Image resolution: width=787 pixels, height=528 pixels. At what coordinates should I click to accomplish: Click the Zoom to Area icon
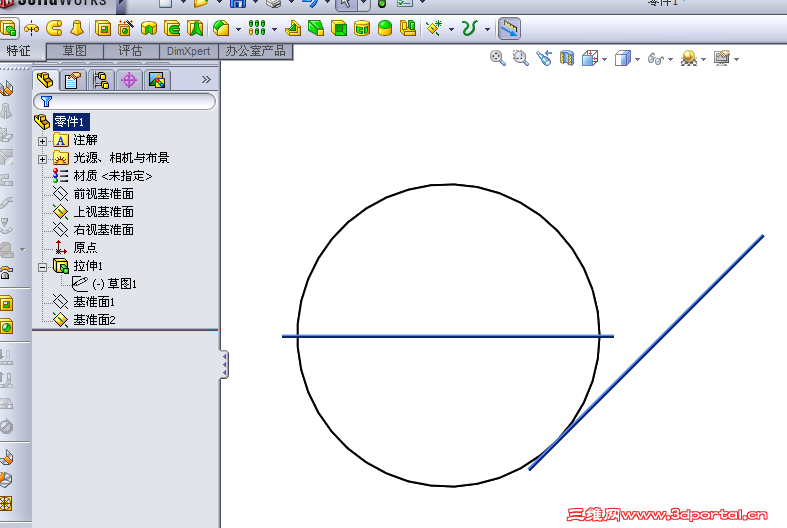click(x=520, y=58)
